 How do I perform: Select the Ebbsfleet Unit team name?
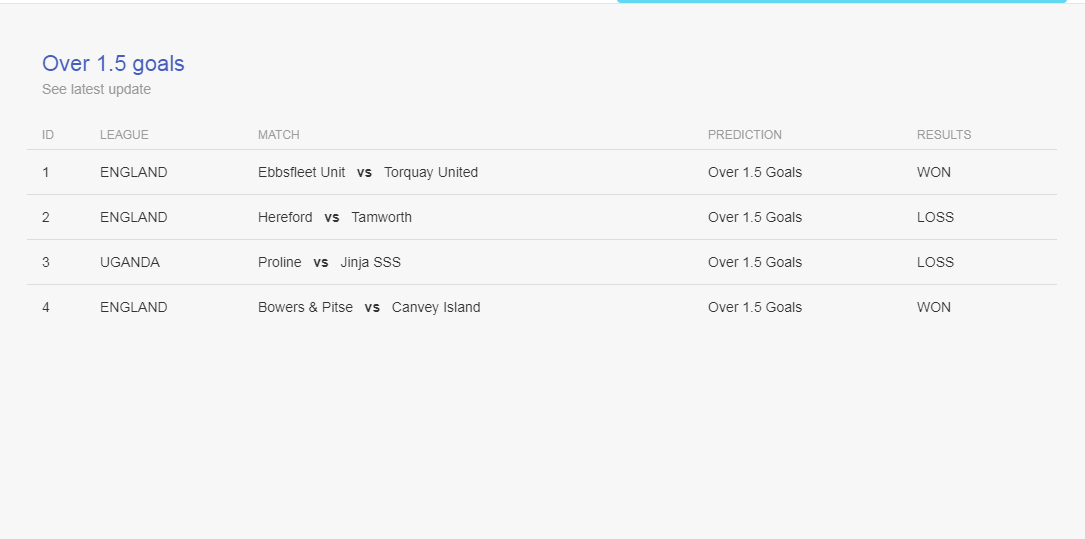[301, 172]
